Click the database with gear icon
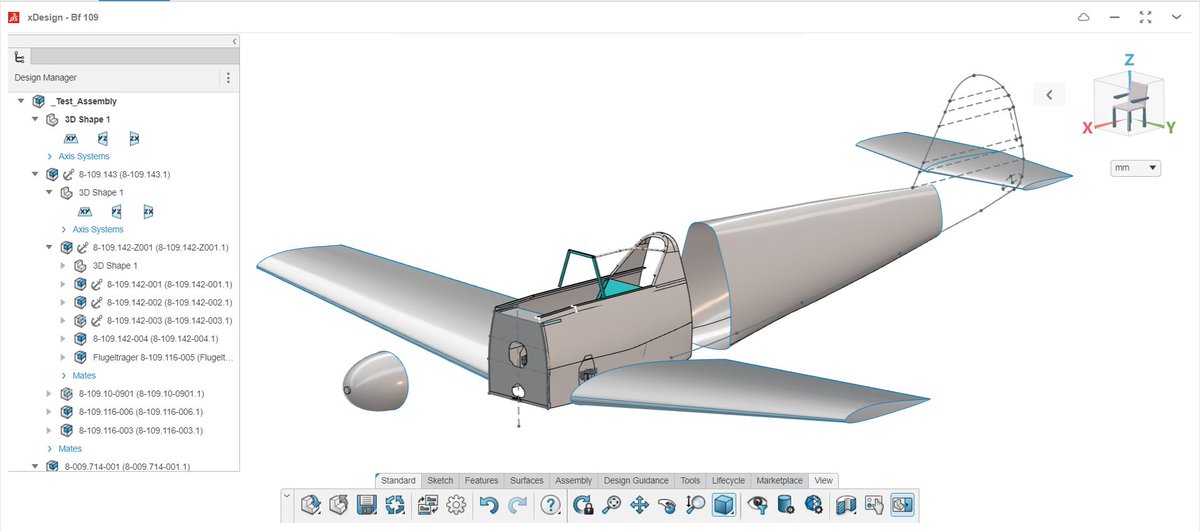 tap(786, 505)
